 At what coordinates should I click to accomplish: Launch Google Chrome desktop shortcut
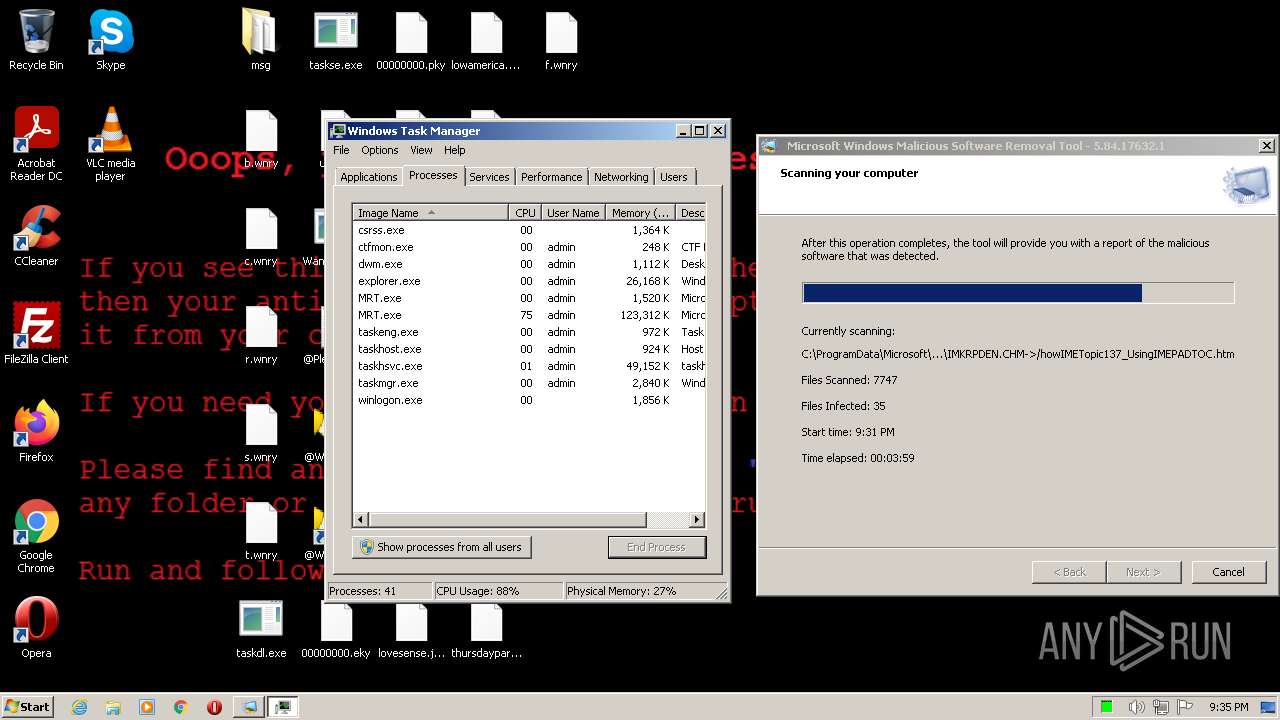(x=36, y=536)
